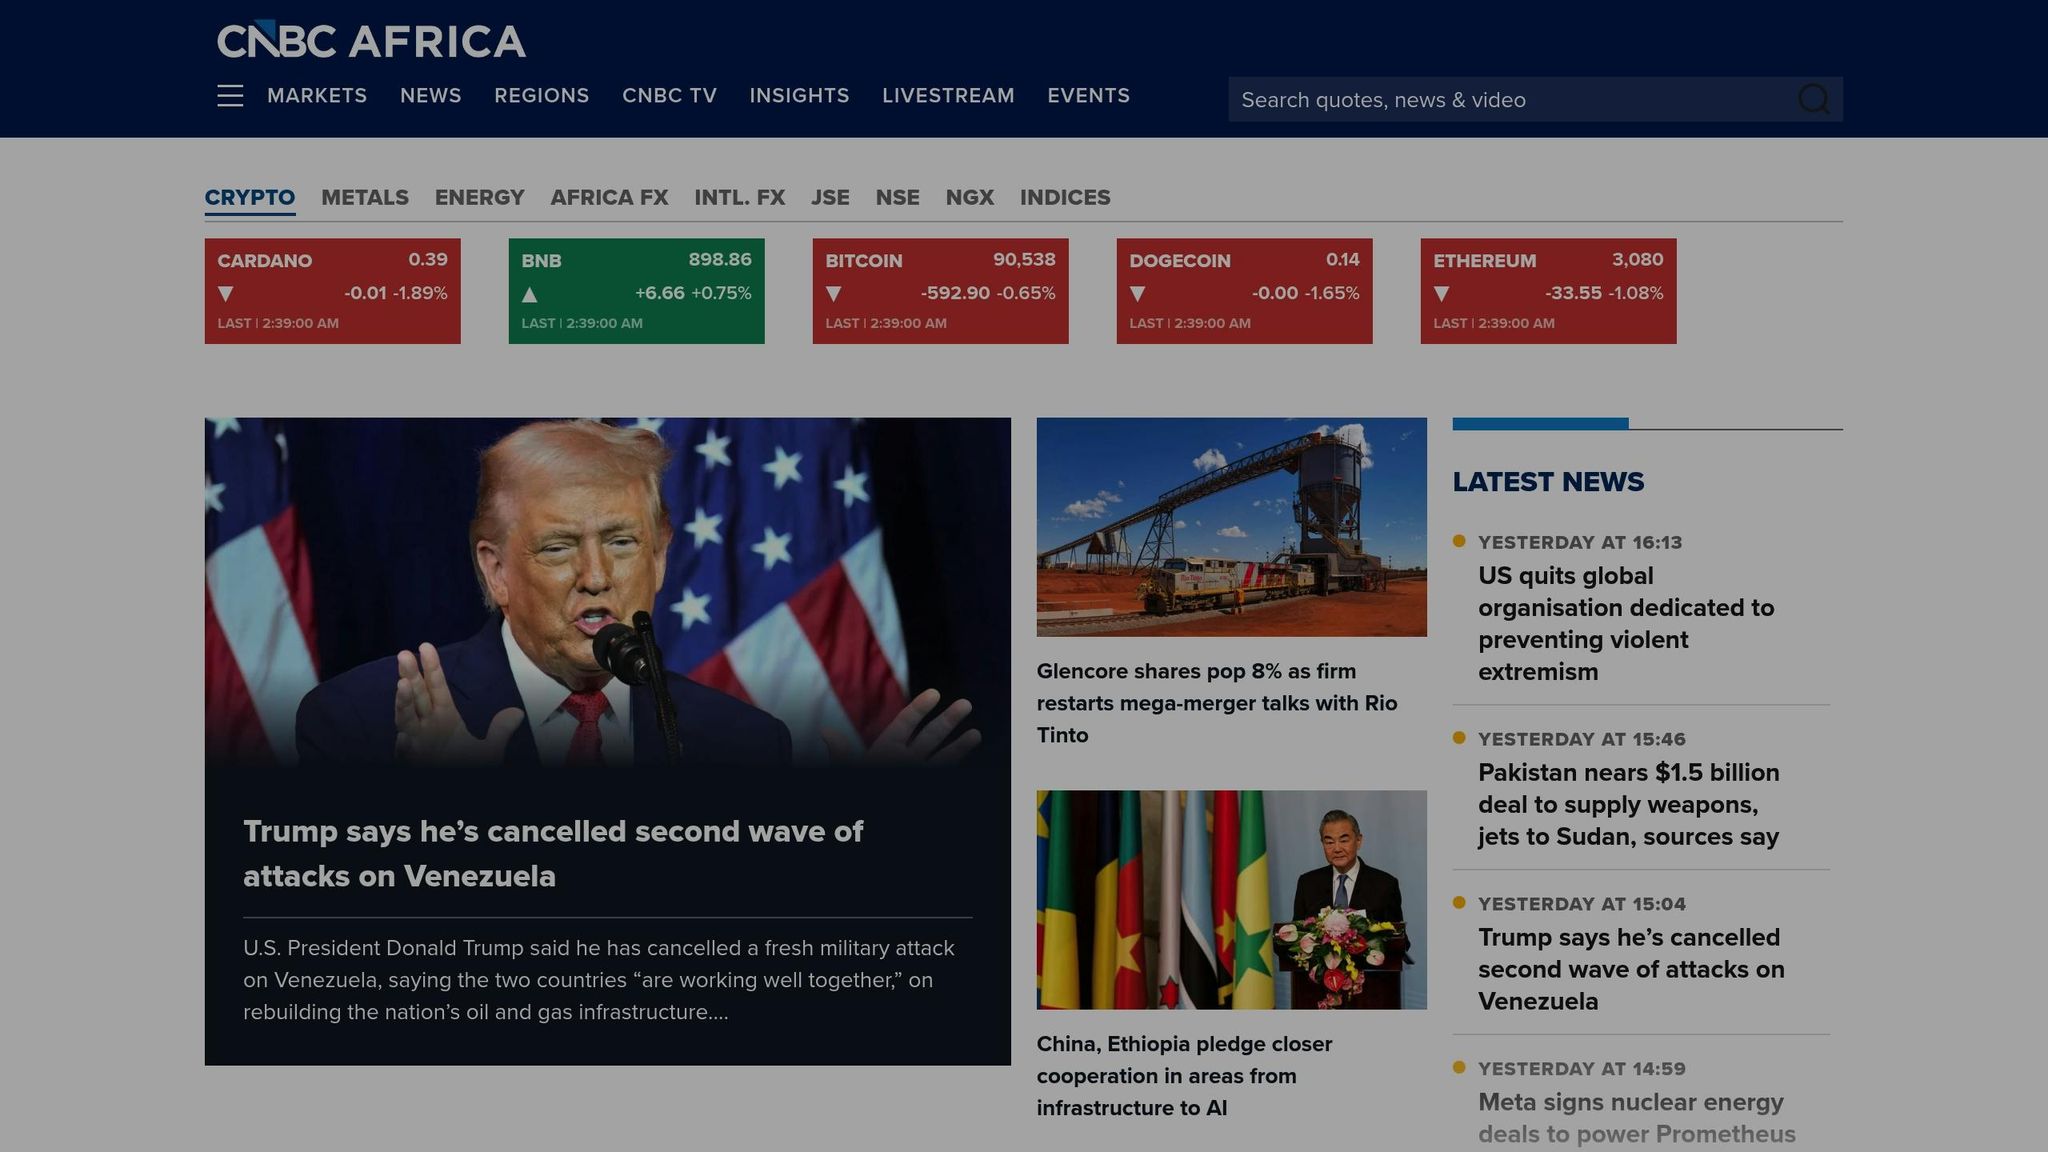Select the AFRICA FX tab
This screenshot has width=2048, height=1152.
click(609, 197)
